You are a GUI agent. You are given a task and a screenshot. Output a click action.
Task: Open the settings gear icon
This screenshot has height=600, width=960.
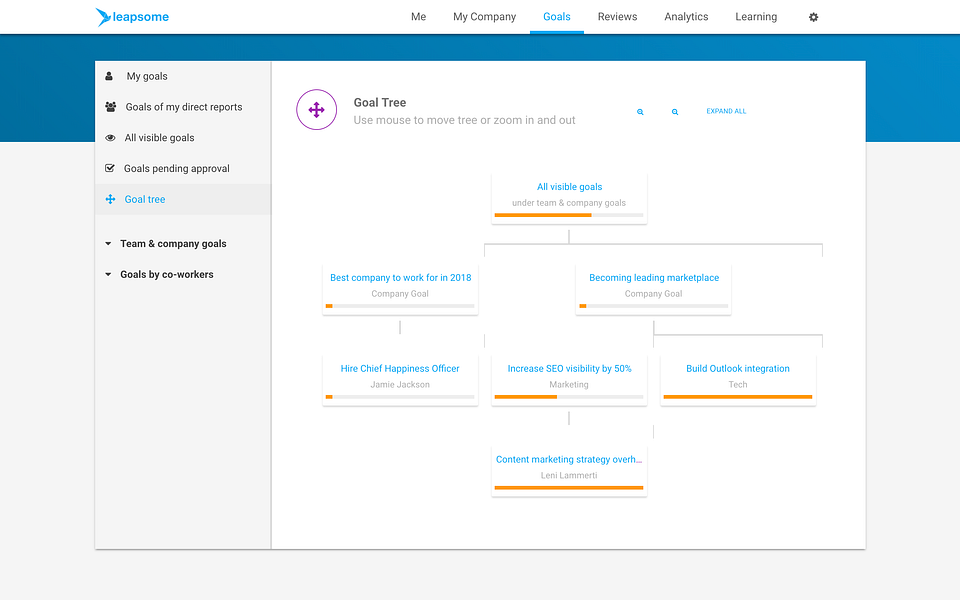tap(813, 17)
